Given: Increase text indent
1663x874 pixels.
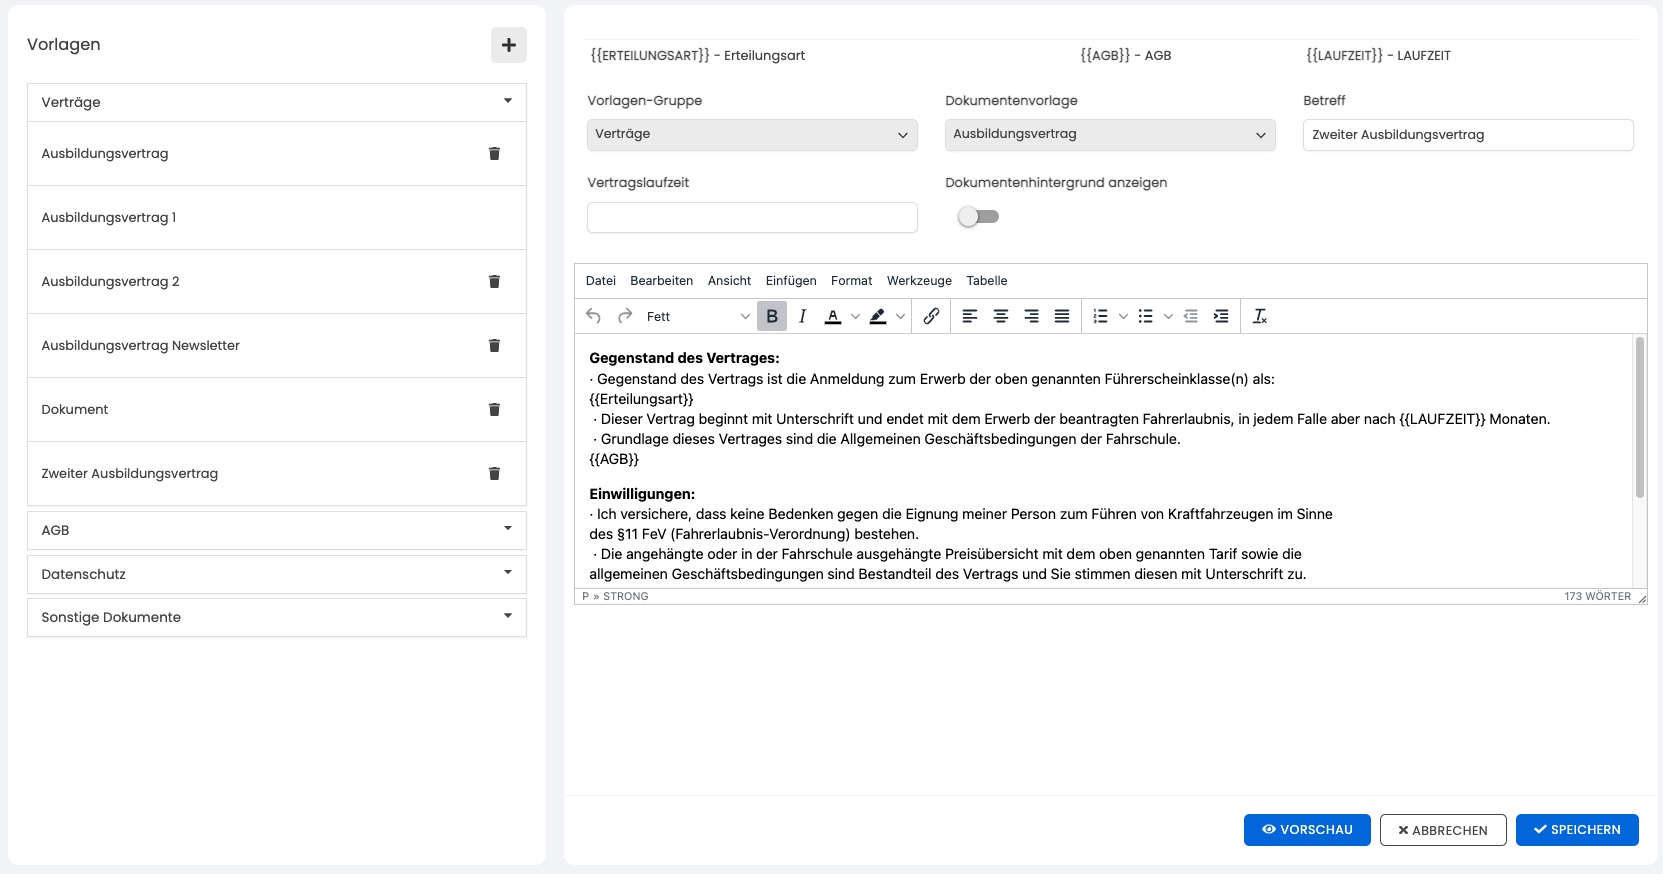Looking at the screenshot, I should [x=1221, y=316].
